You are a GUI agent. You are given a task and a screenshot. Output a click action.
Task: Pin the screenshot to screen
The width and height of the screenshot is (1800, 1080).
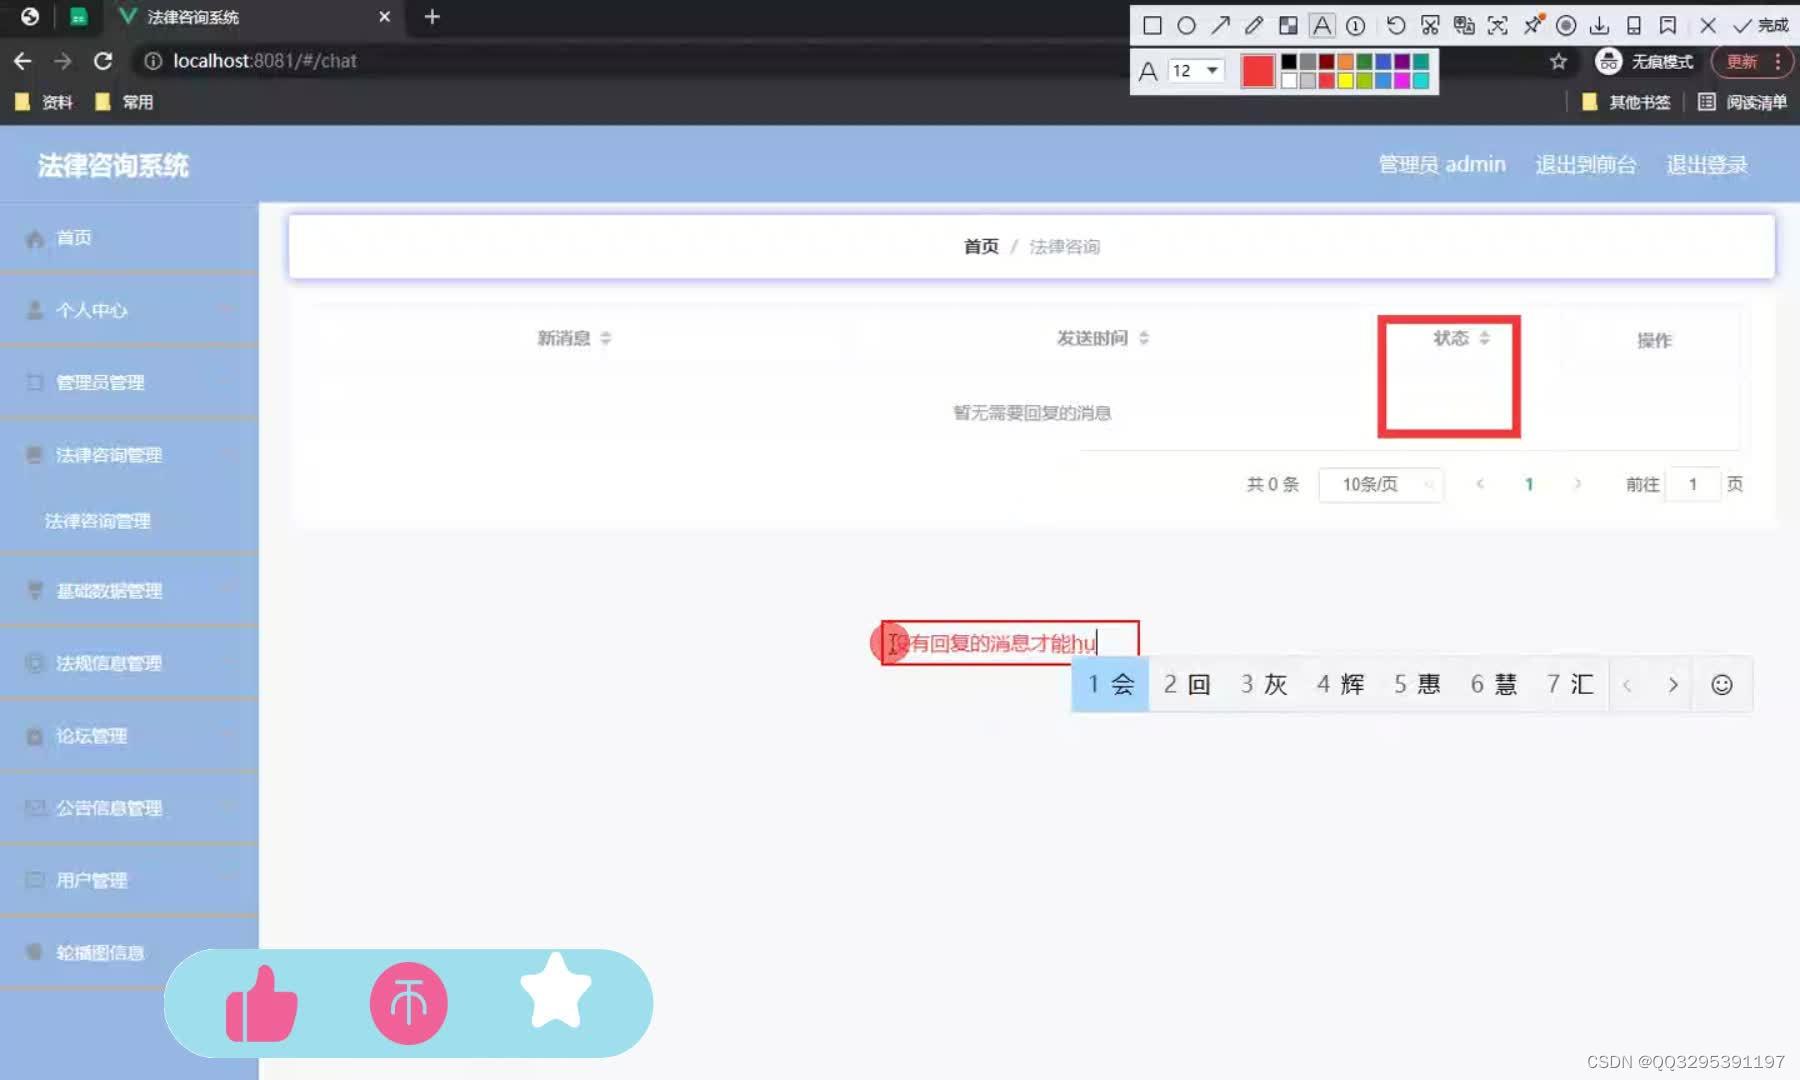coord(1533,26)
